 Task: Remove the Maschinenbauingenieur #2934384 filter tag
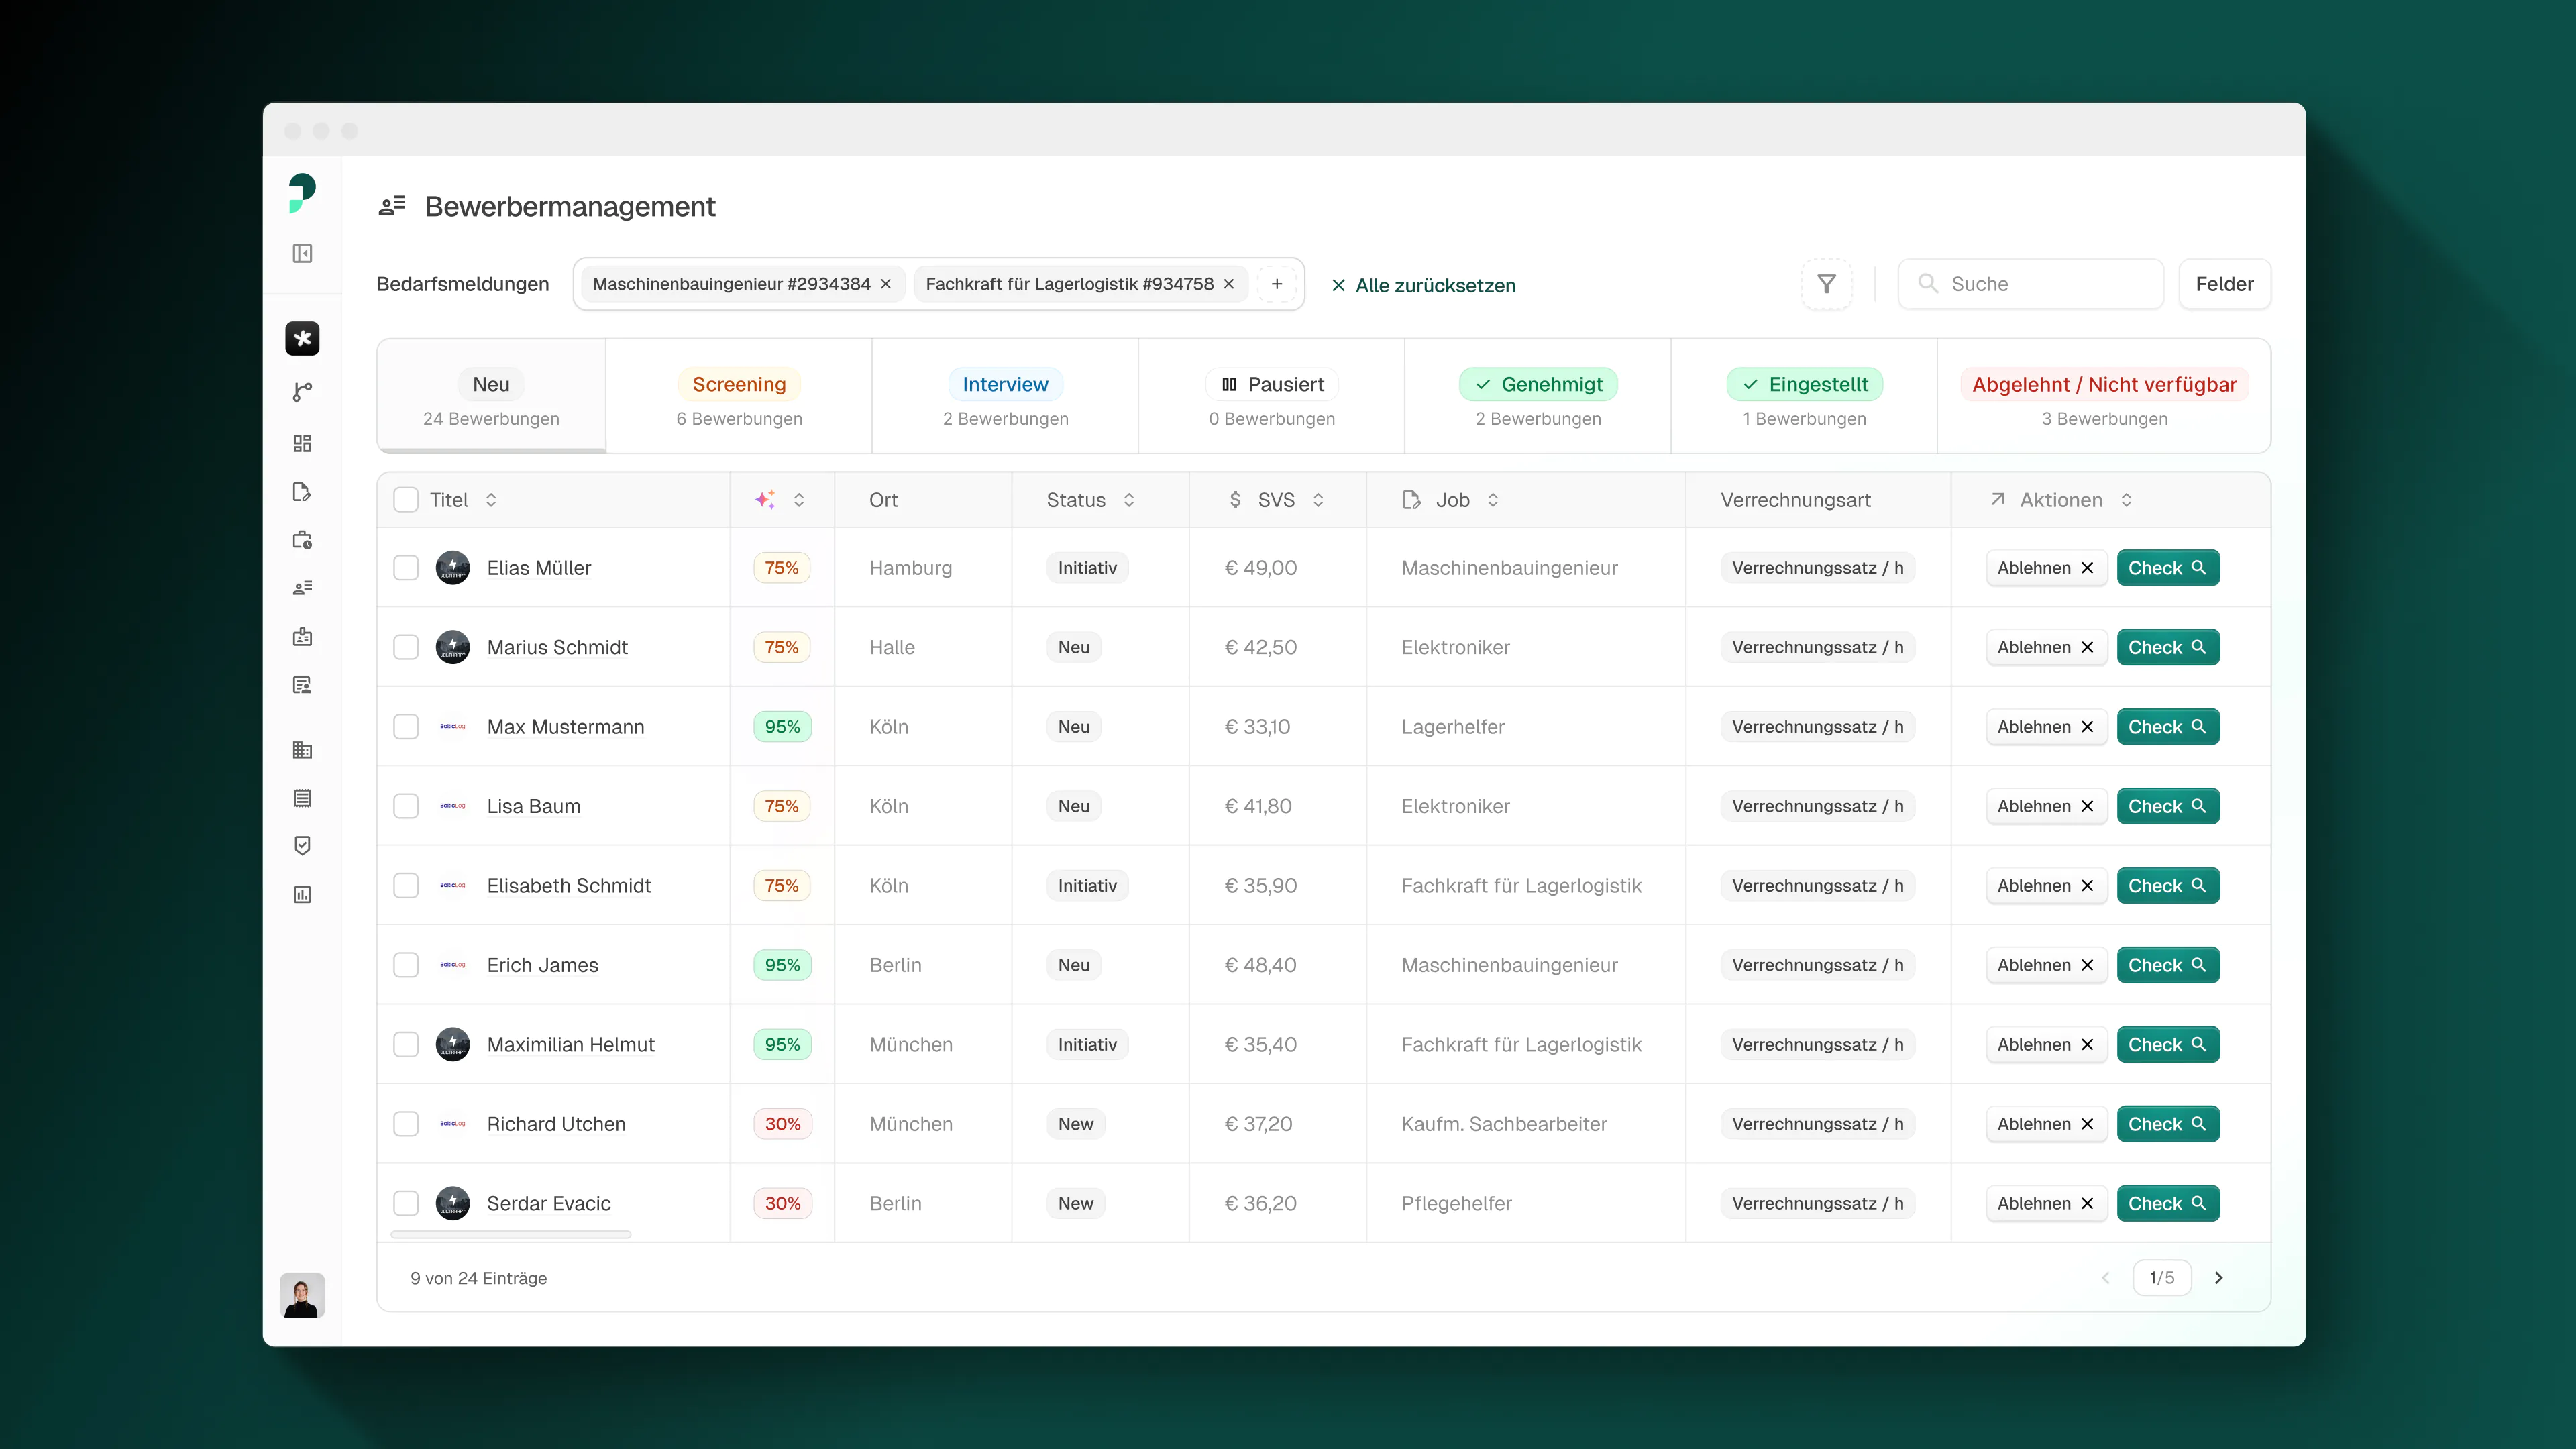886,284
